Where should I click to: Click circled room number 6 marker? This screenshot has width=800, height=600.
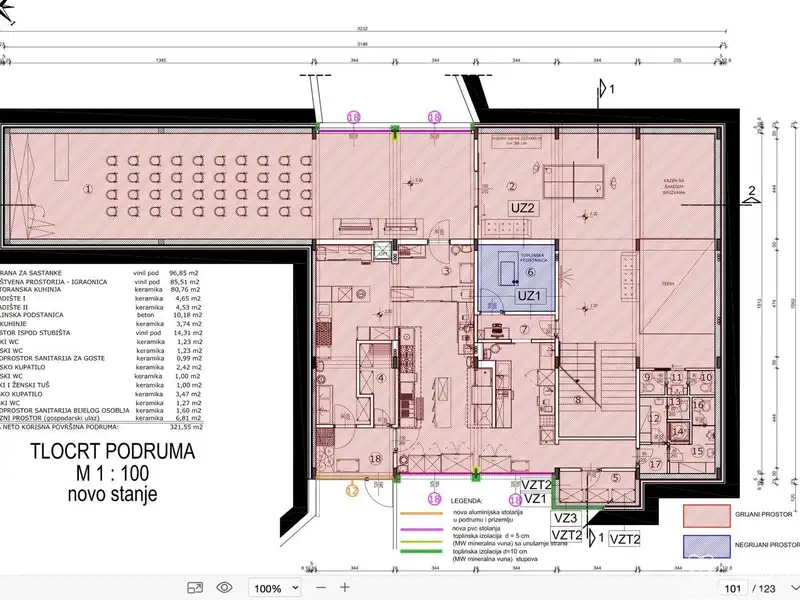coord(531,271)
